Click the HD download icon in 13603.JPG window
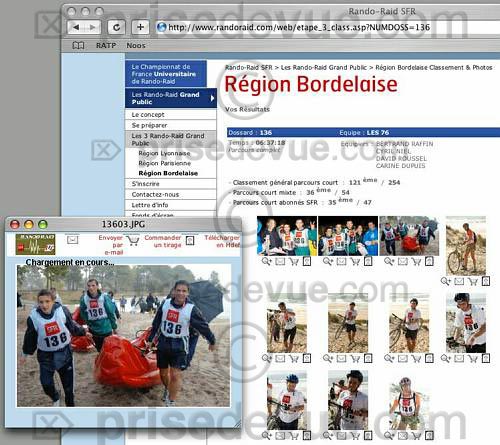The height and width of the screenshot is (445, 500). (x=190, y=241)
